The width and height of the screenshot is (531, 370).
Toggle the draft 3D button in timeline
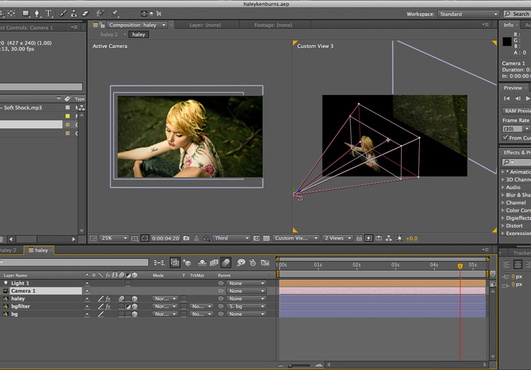point(187,262)
